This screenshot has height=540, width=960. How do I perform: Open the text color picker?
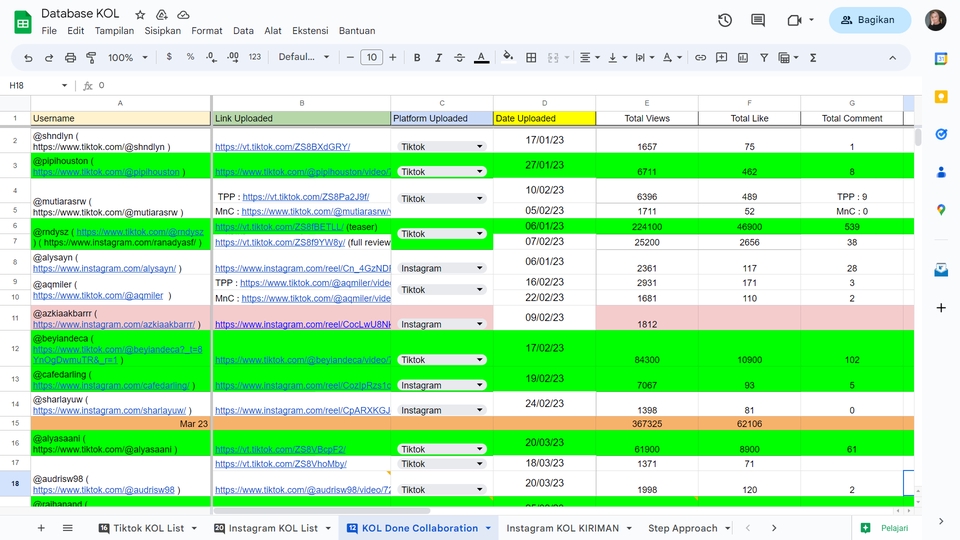click(481, 58)
